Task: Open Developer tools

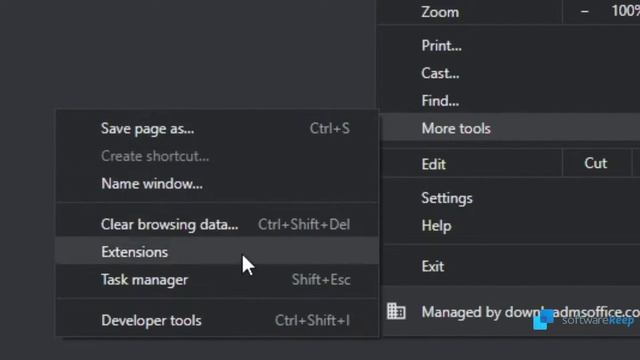Action: click(217, 320)
